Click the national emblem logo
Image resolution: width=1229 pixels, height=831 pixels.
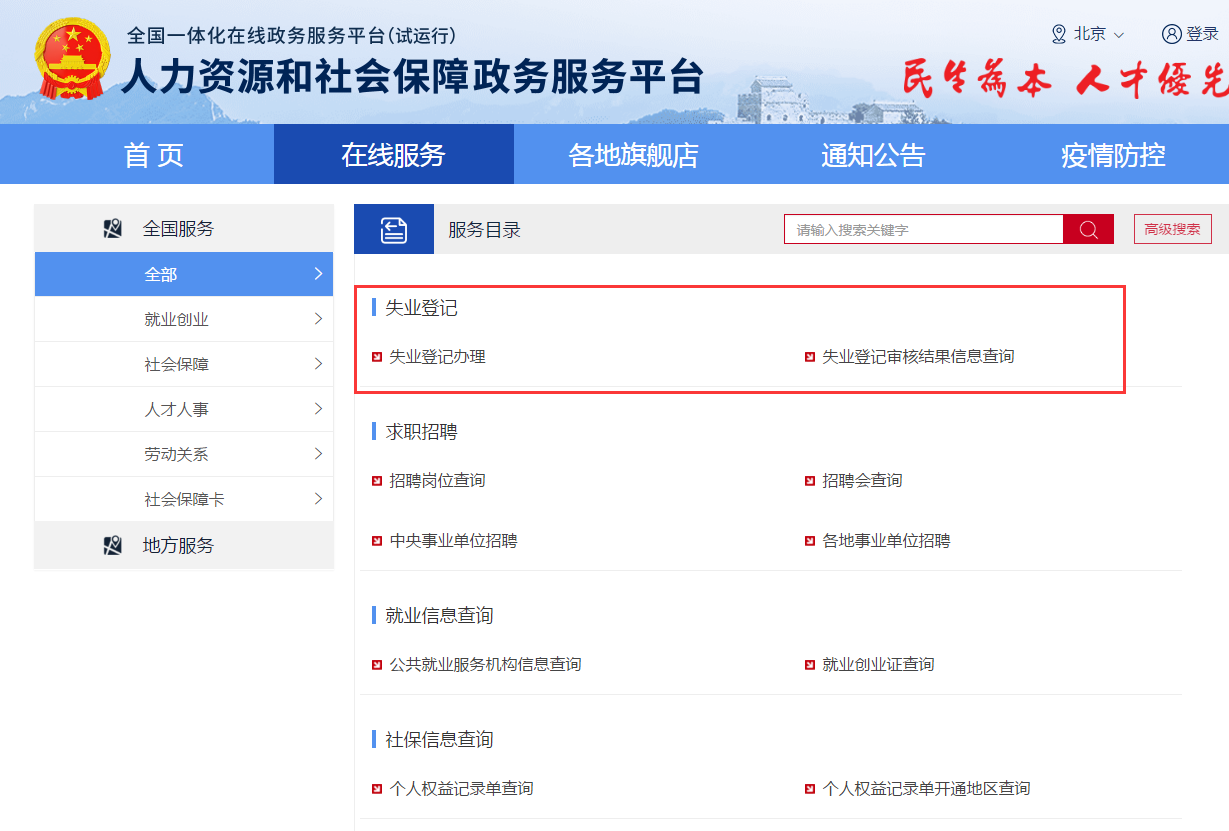click(73, 61)
